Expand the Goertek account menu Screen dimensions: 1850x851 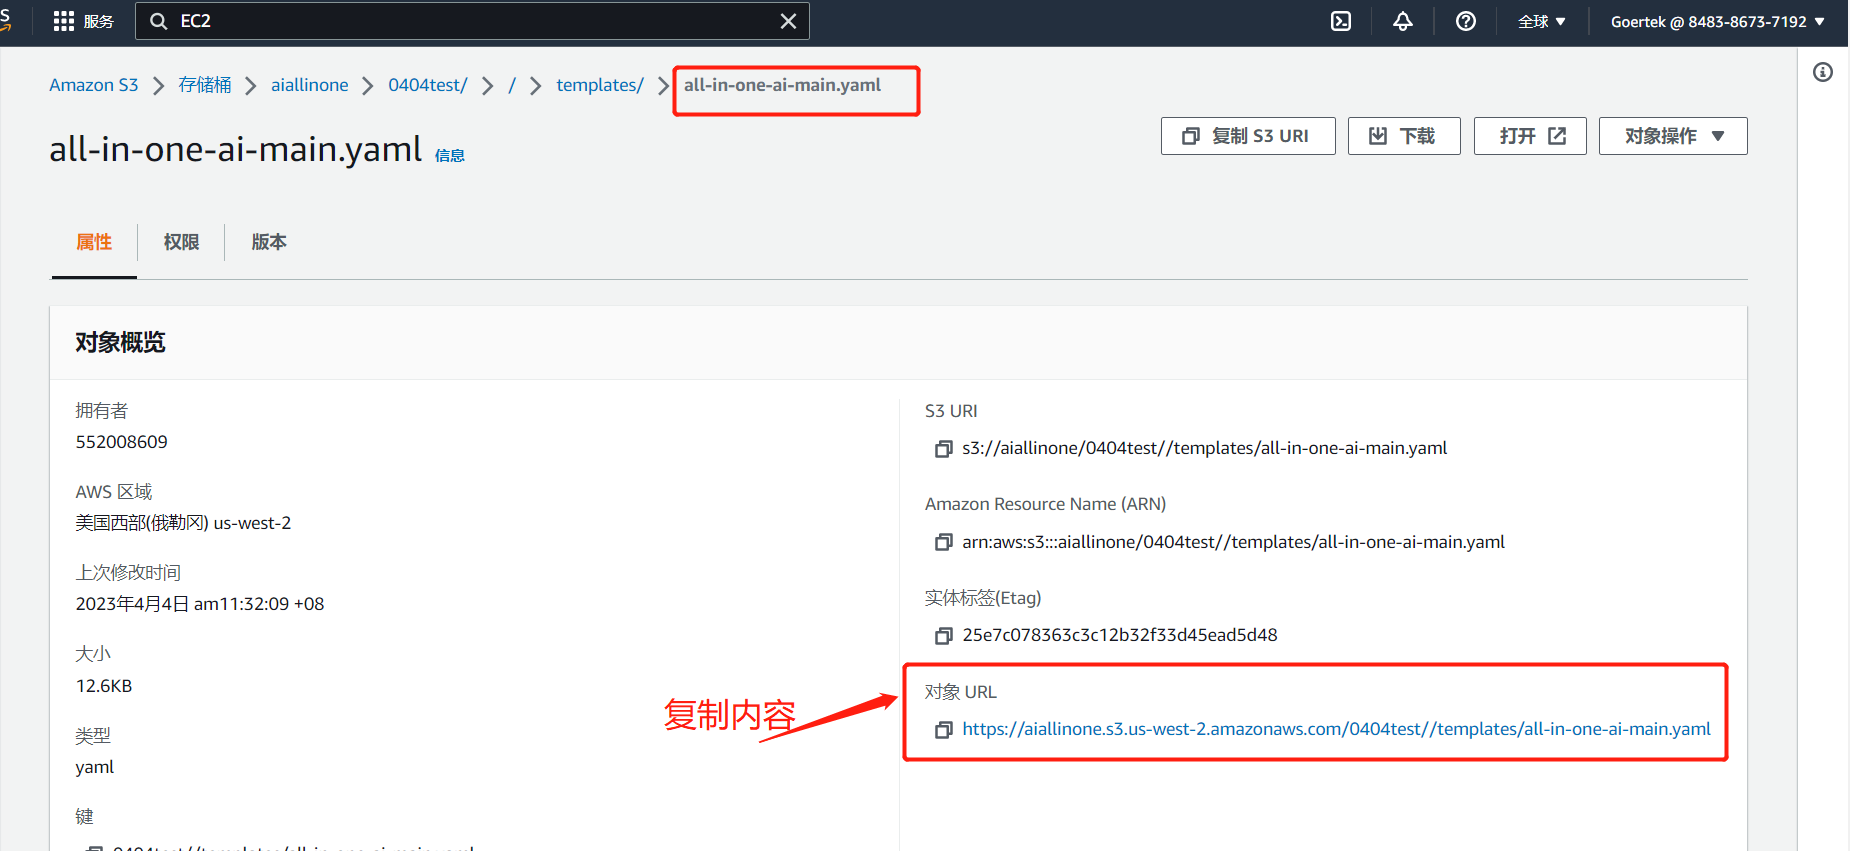pyautogui.click(x=1717, y=21)
